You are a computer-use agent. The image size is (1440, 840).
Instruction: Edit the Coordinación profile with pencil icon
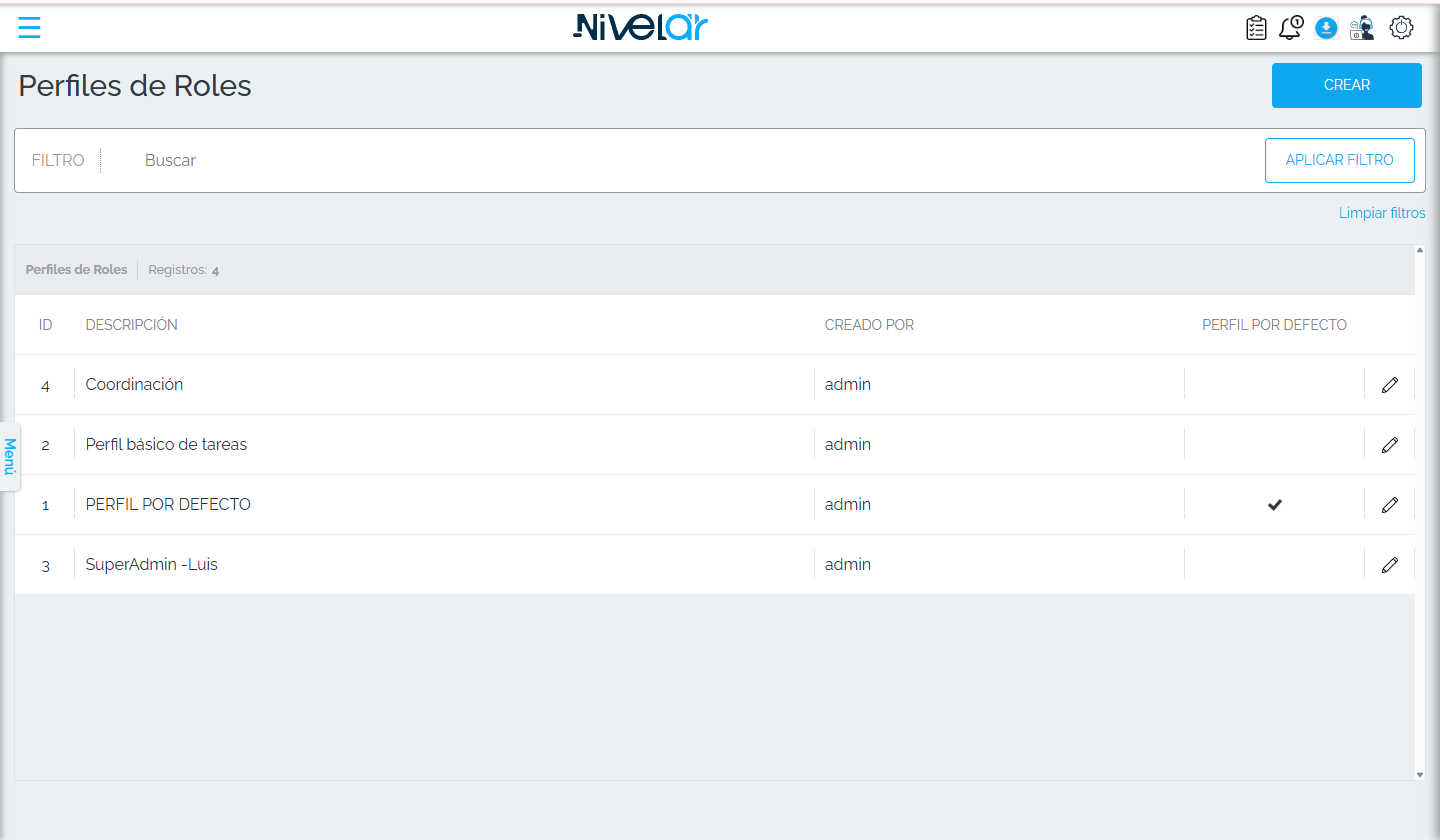[1389, 385]
